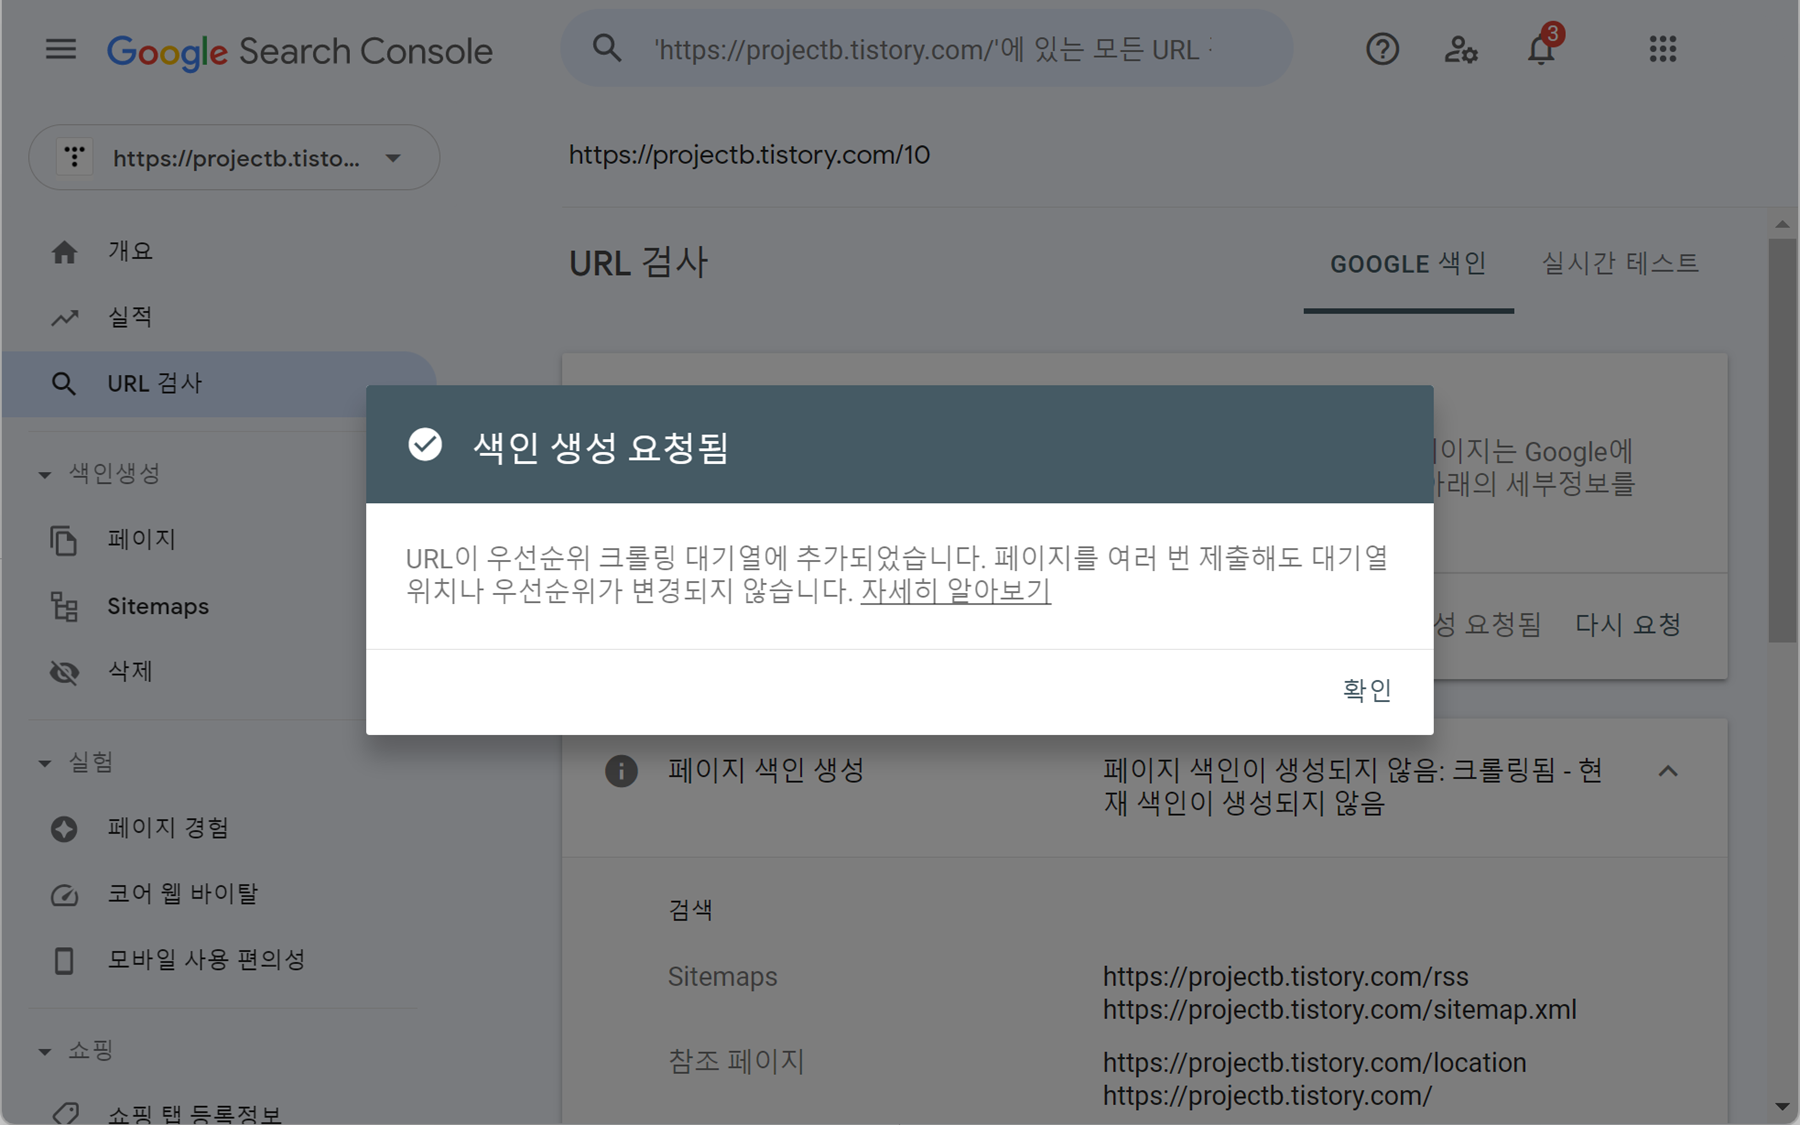
Task: Click the magnifier icon next to URL 검사
Action: click(x=63, y=384)
